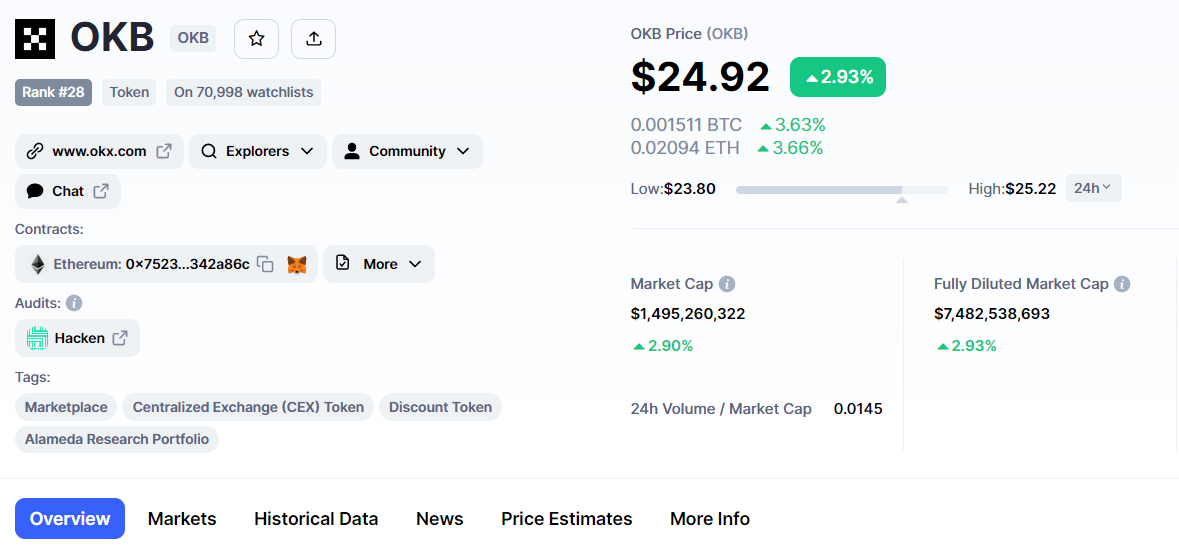Click the 3.66% ETH change text
Screen dimensions: 1179x556
point(790,148)
